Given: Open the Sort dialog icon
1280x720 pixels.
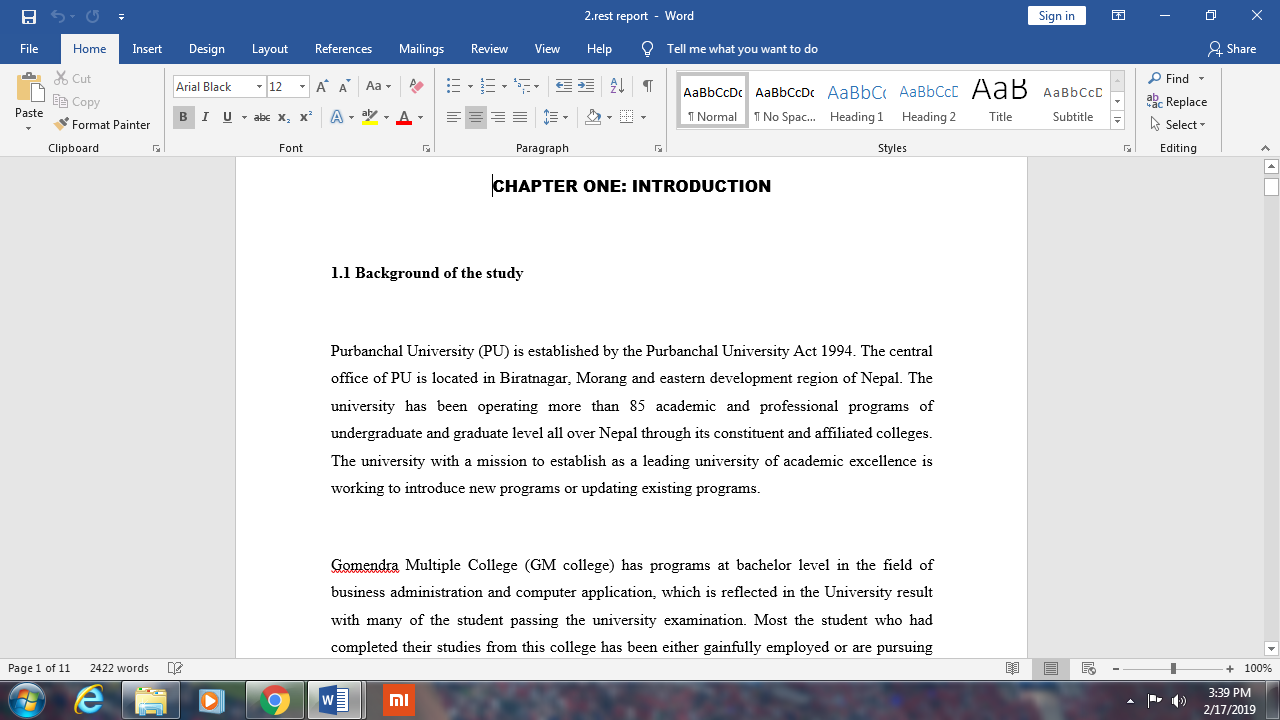Looking at the screenshot, I should (x=618, y=86).
